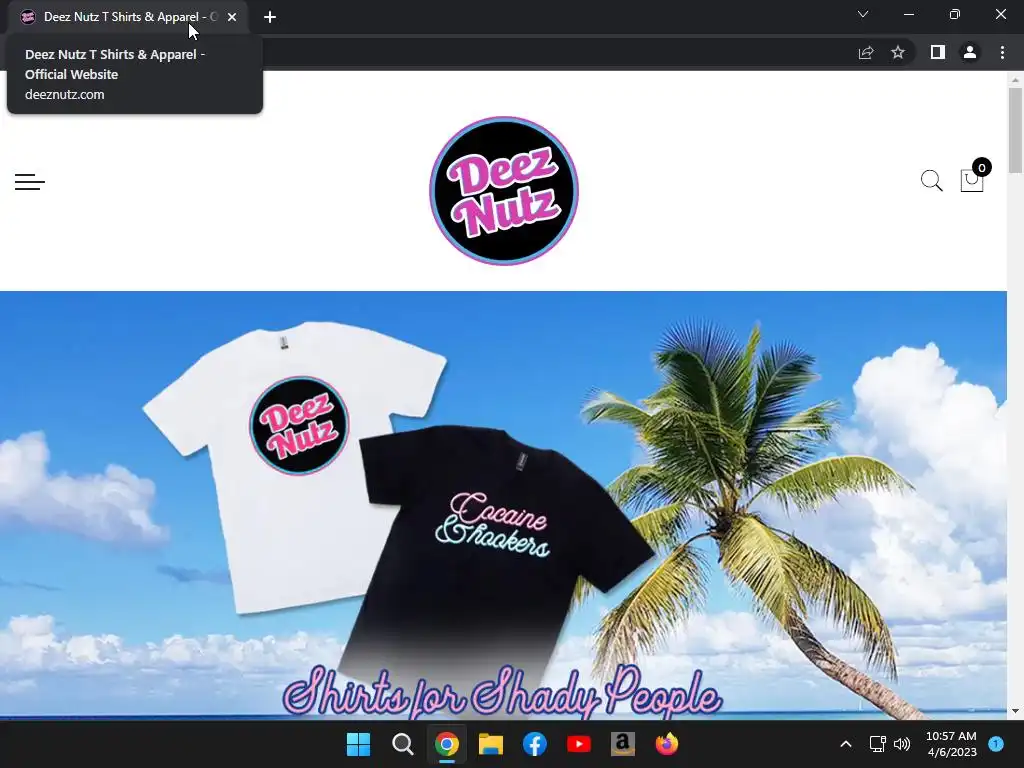The width and height of the screenshot is (1024, 768).
Task: Close the Deez Nutz T Shirts tab
Action: (x=232, y=17)
